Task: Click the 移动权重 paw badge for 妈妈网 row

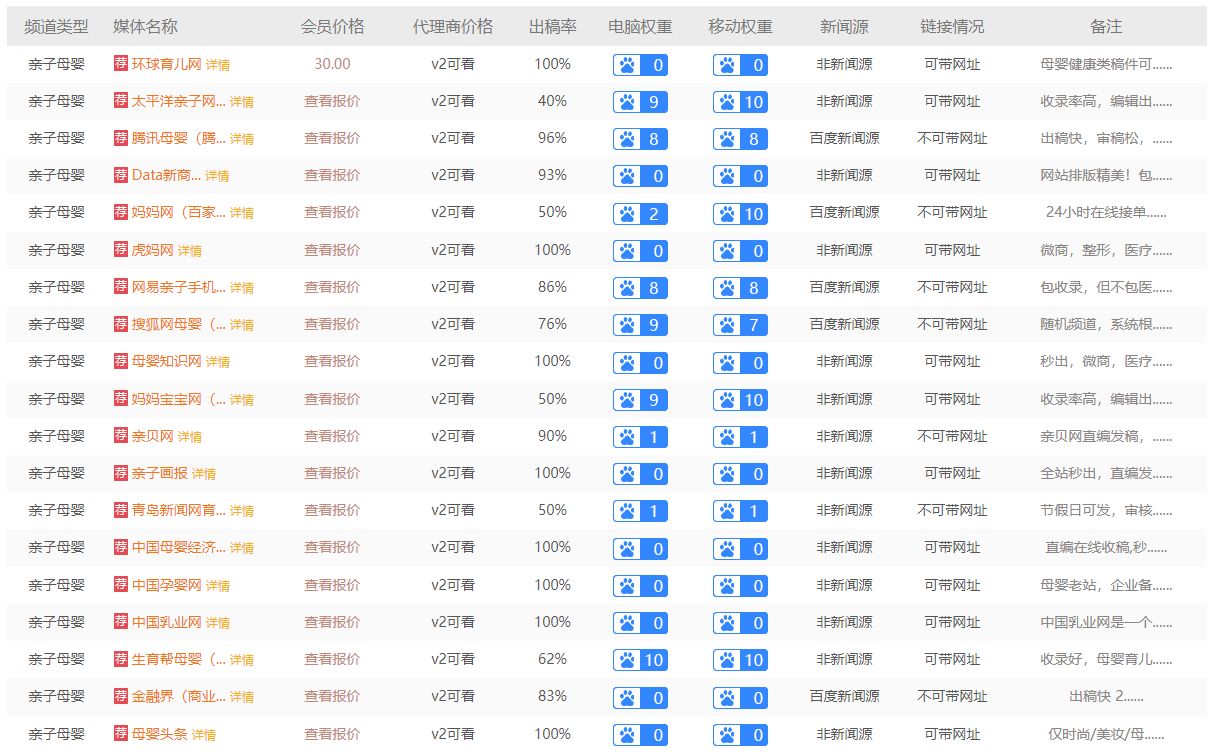Action: (740, 213)
